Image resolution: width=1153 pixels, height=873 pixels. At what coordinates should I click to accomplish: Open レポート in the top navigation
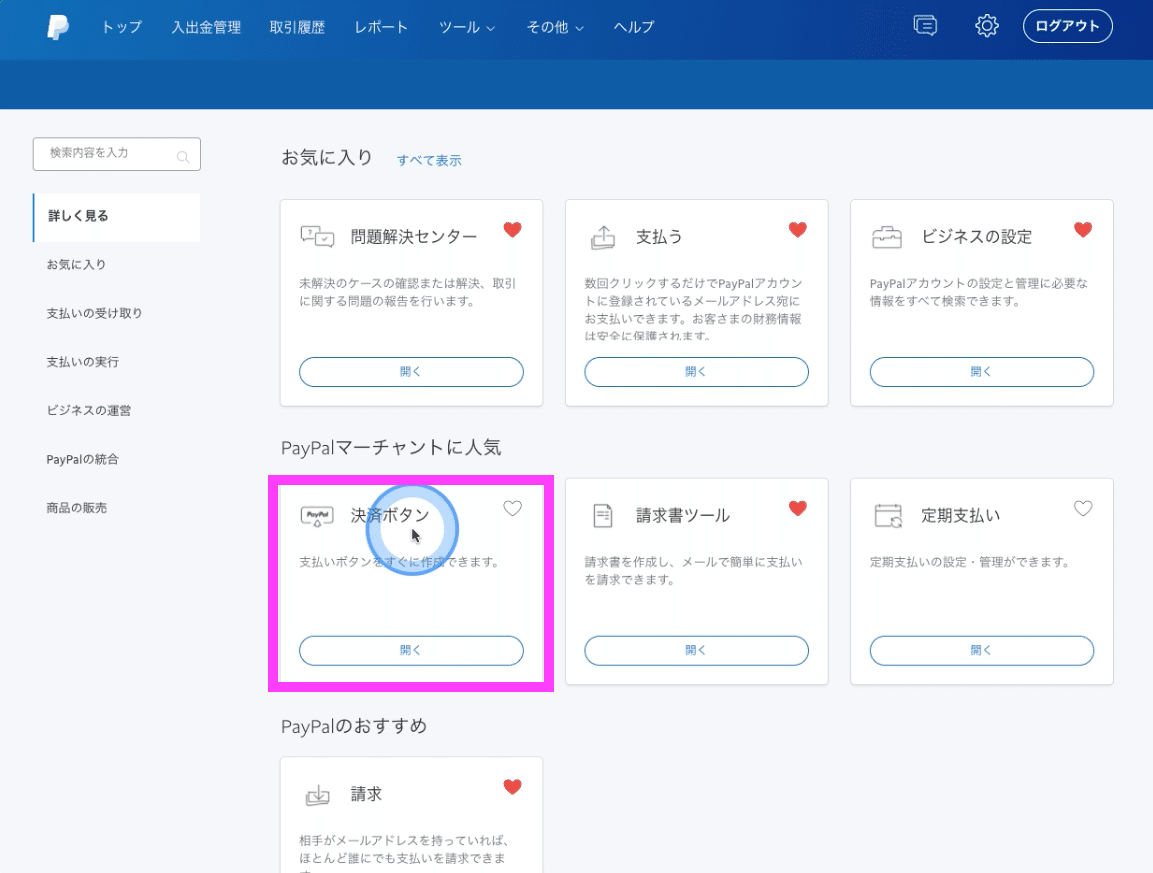tap(381, 27)
